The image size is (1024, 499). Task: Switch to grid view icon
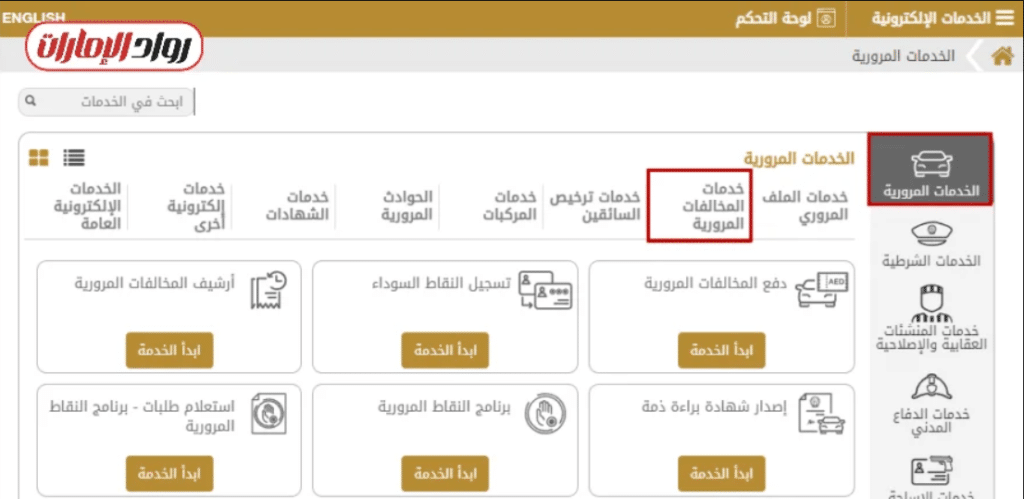tap(39, 157)
